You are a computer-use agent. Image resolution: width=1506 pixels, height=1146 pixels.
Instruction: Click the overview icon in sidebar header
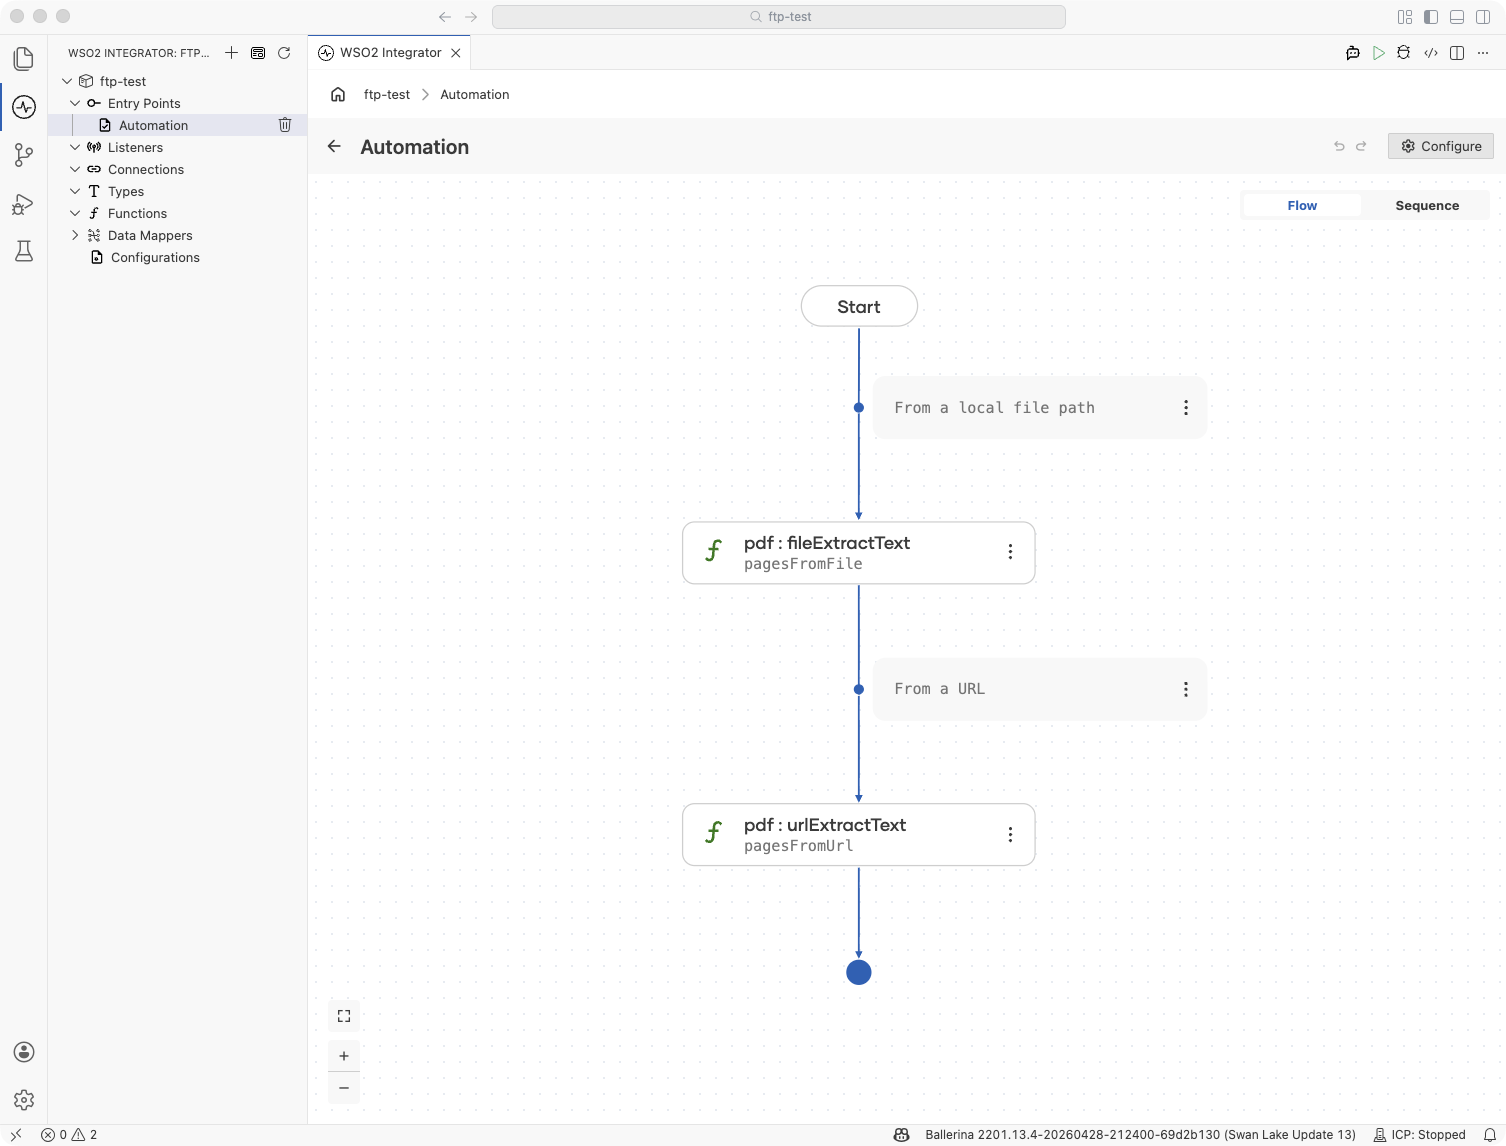coord(258,53)
